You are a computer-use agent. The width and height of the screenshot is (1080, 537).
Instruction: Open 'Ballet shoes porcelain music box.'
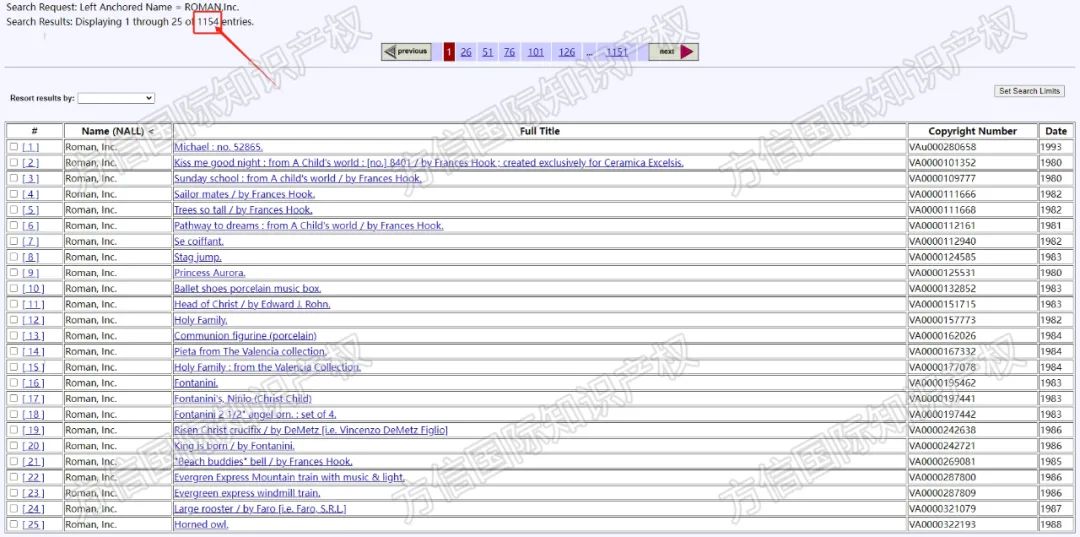(247, 288)
